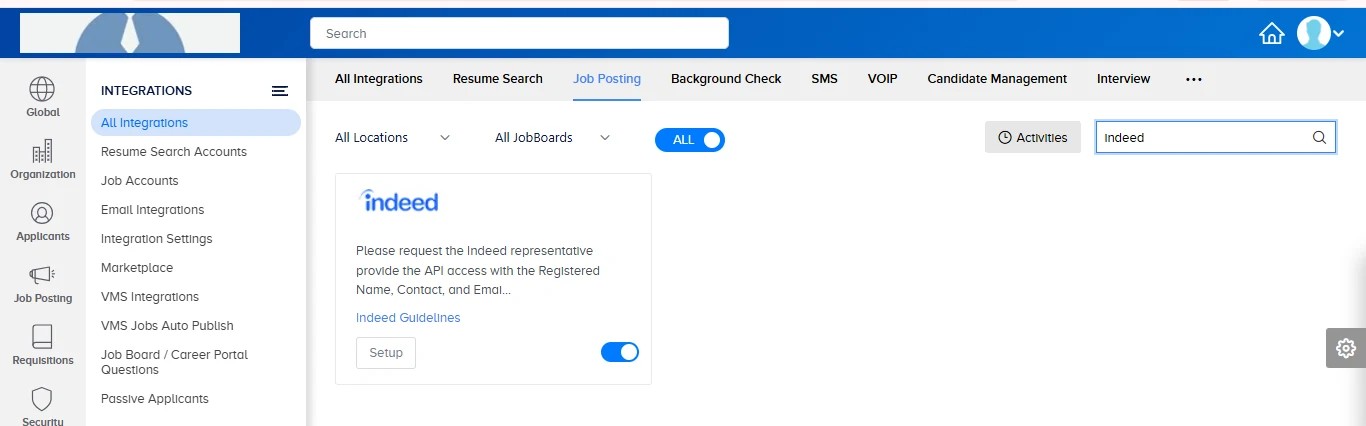Switch to All Integrations tab

[x=379, y=79]
